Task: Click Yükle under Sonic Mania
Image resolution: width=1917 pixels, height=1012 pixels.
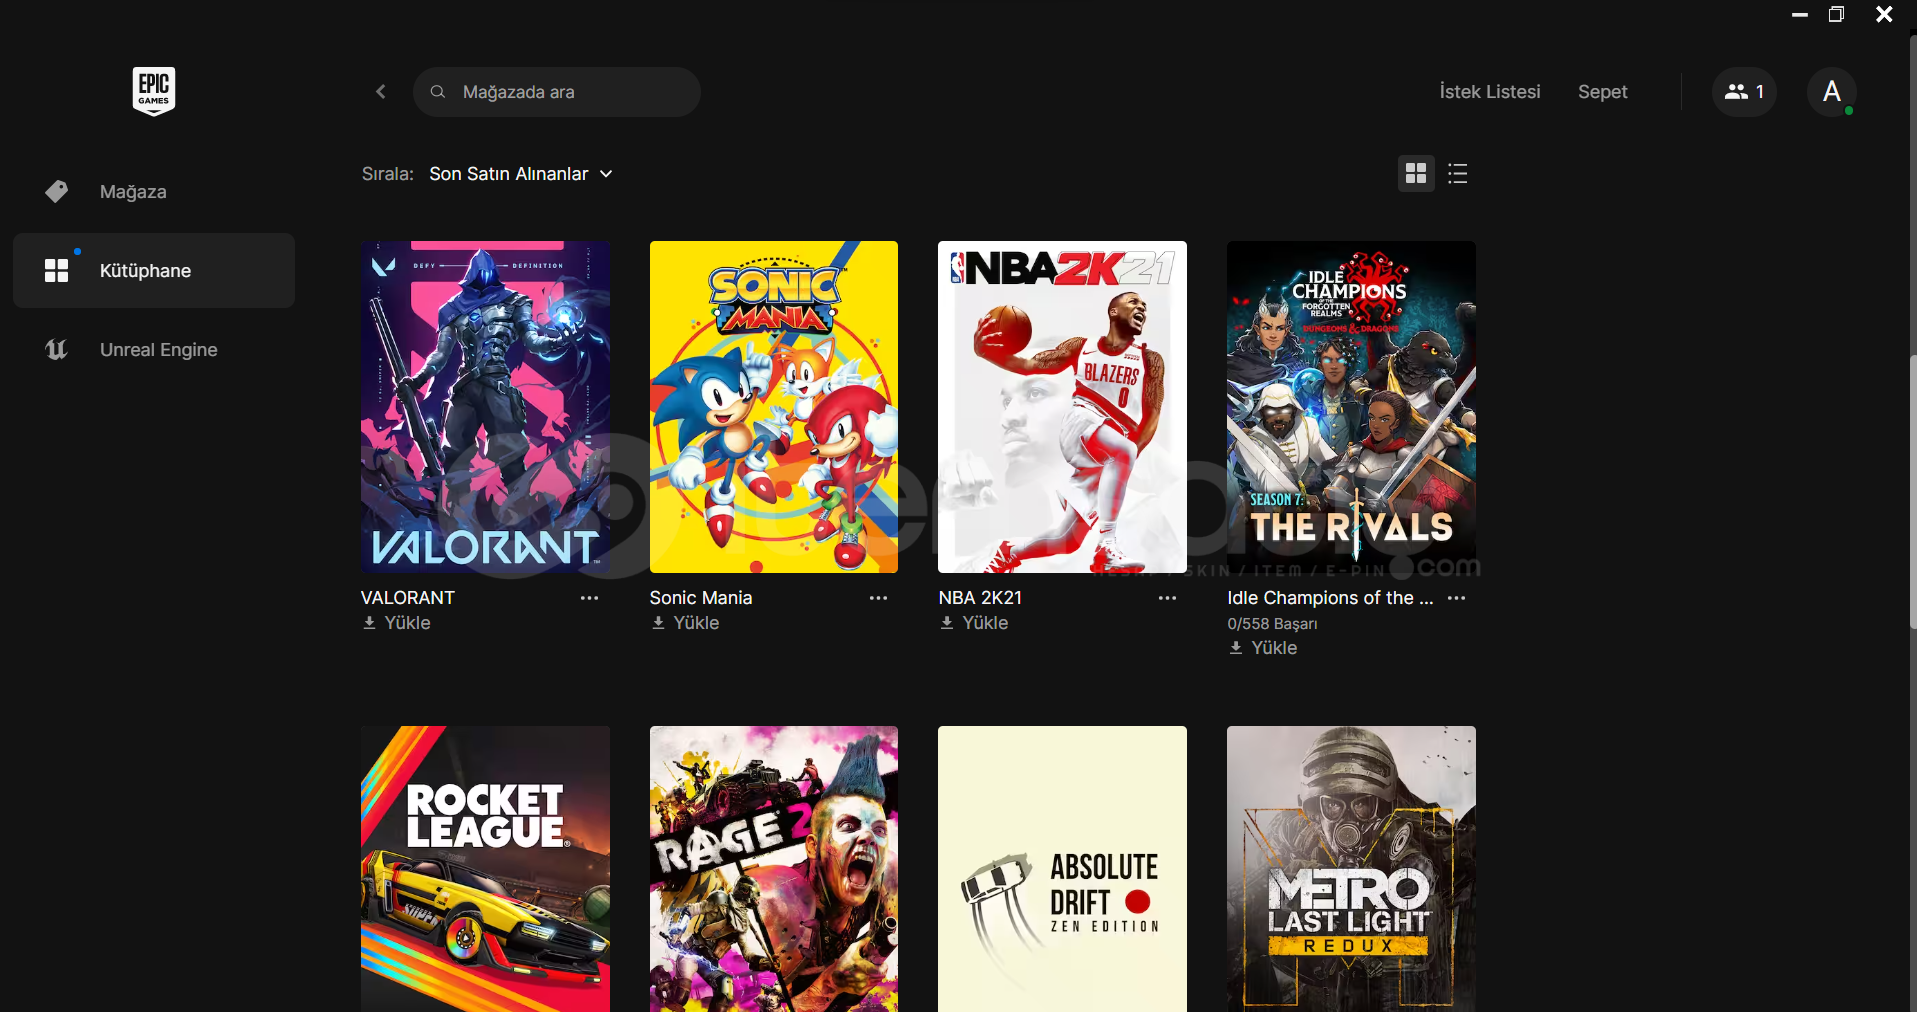Action: tap(686, 623)
